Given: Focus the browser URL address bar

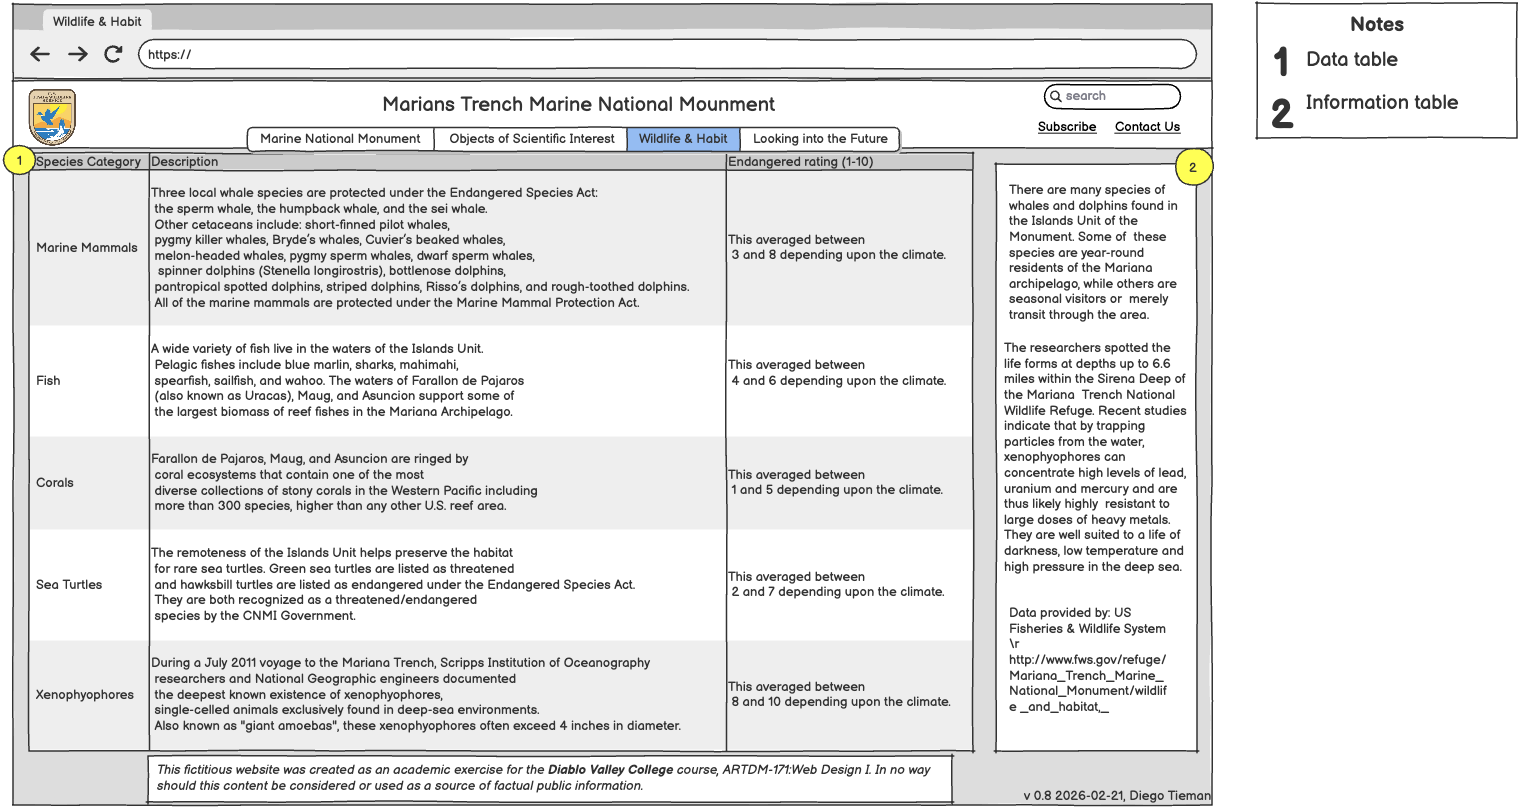Looking at the screenshot, I should [x=667, y=54].
